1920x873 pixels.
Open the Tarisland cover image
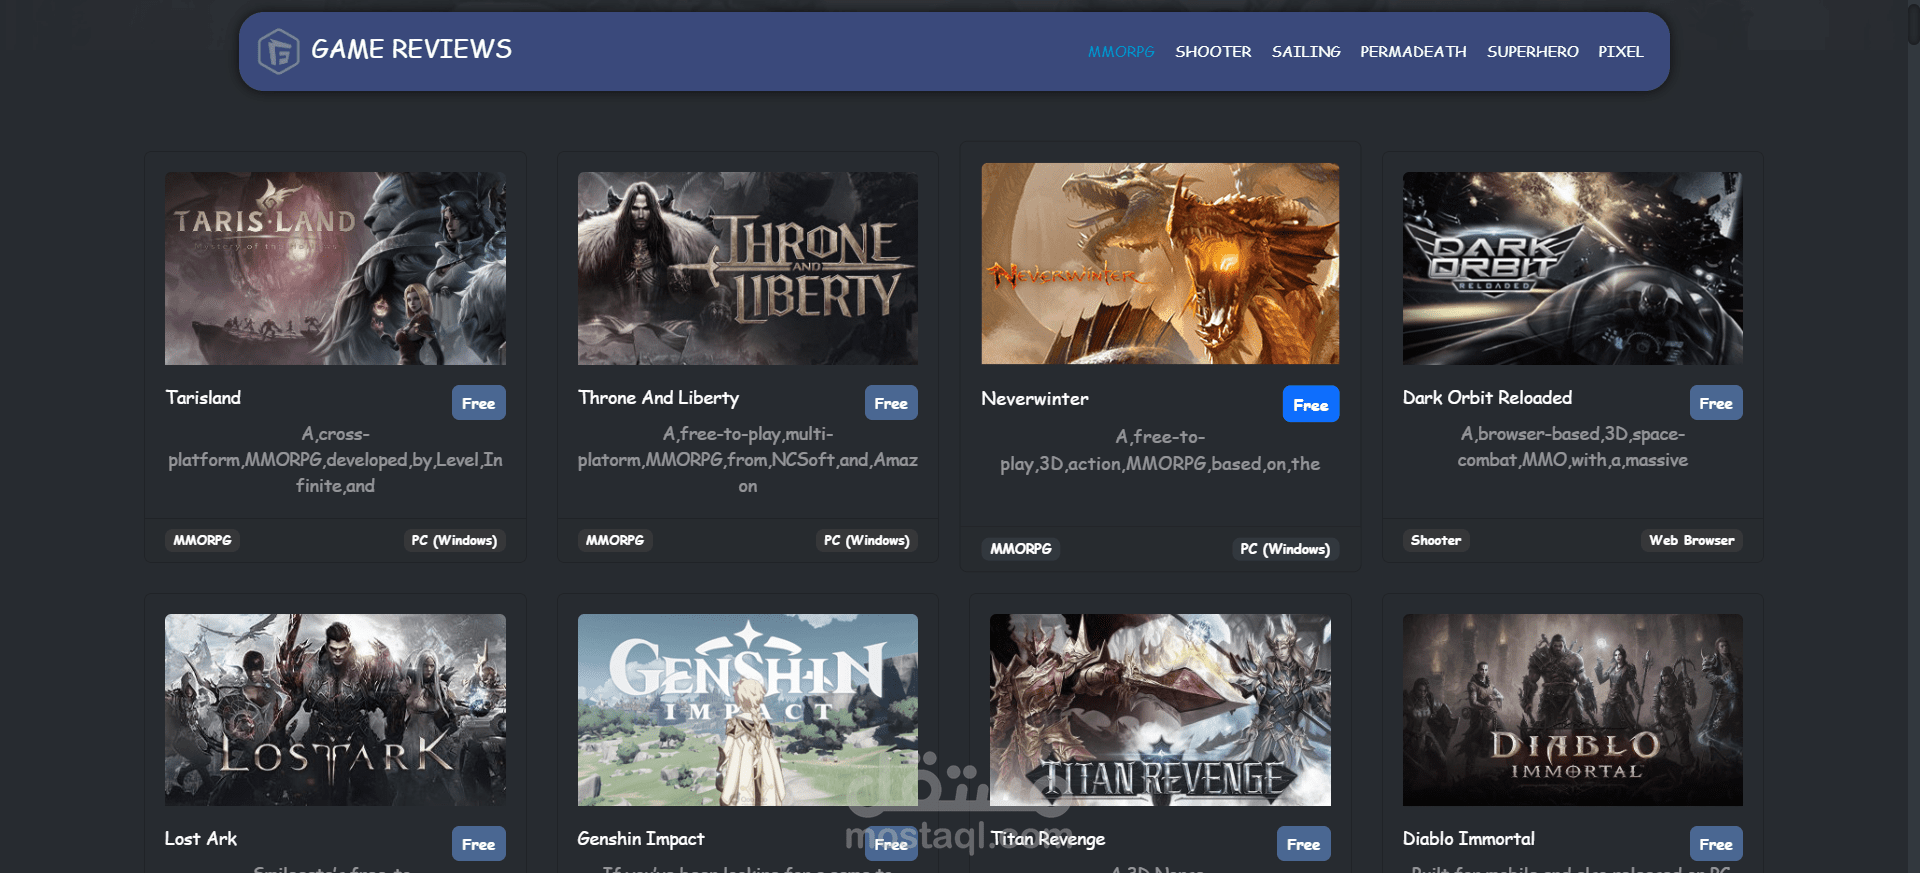click(335, 268)
